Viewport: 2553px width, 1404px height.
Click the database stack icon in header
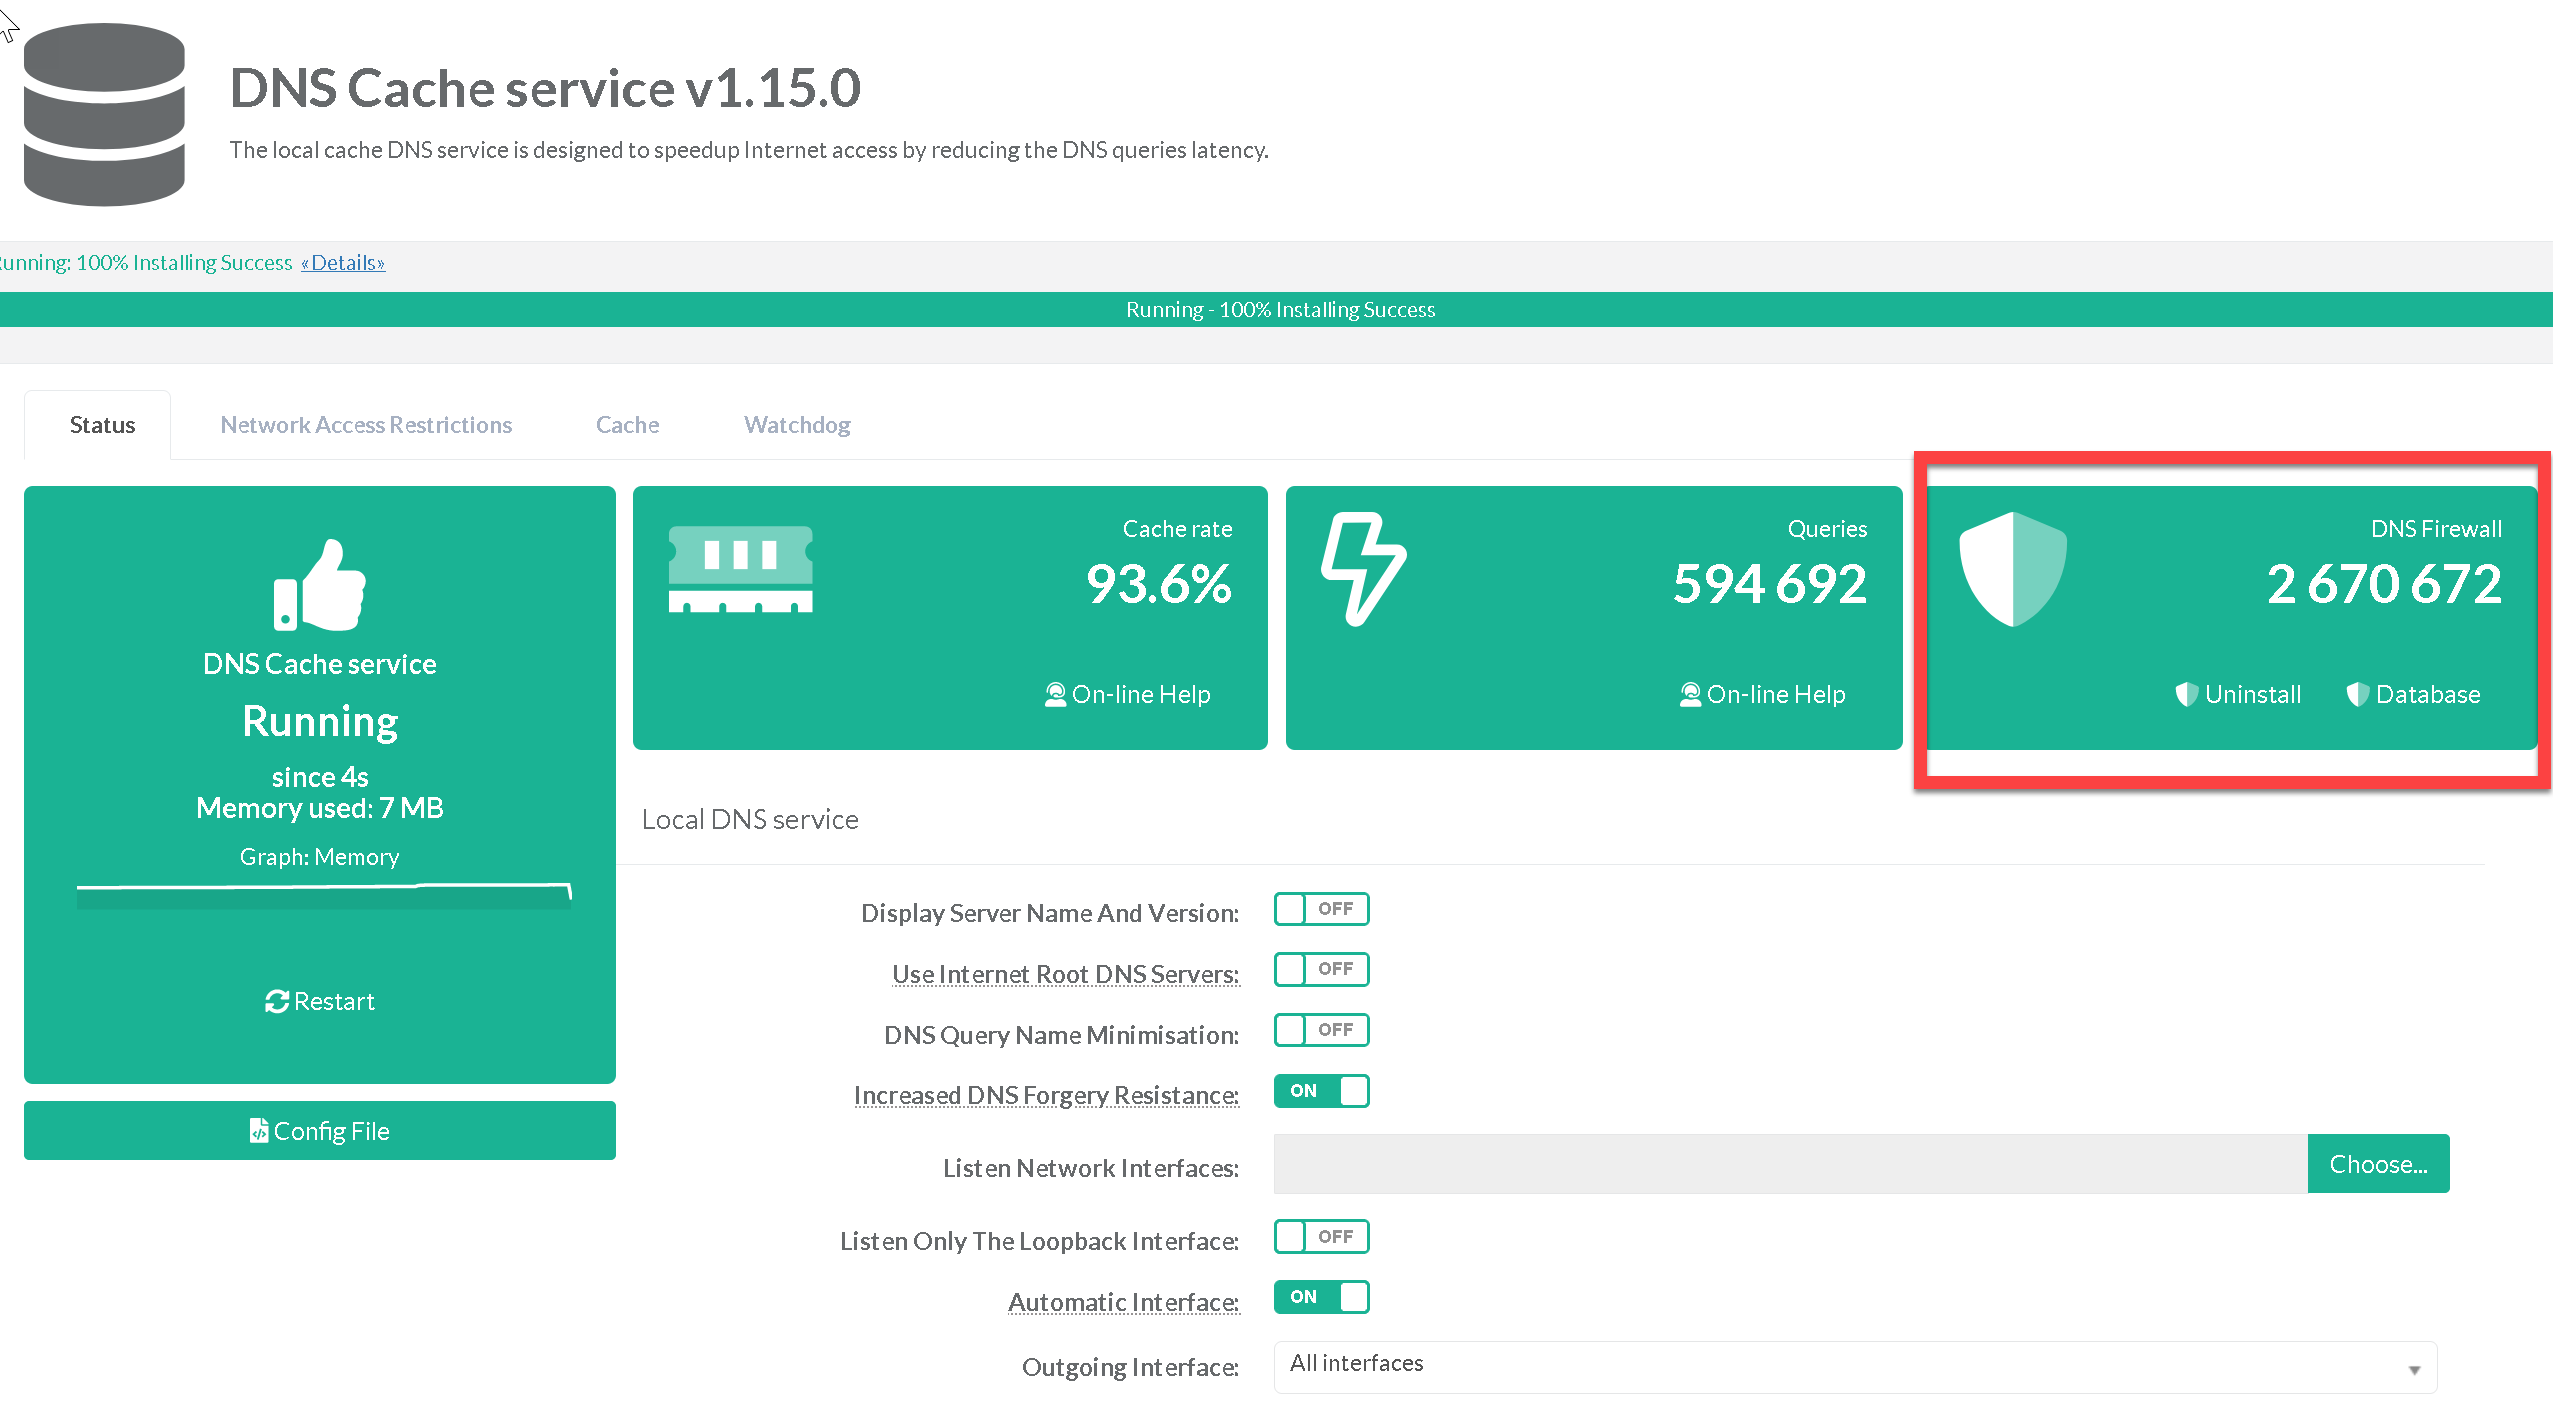tap(104, 114)
